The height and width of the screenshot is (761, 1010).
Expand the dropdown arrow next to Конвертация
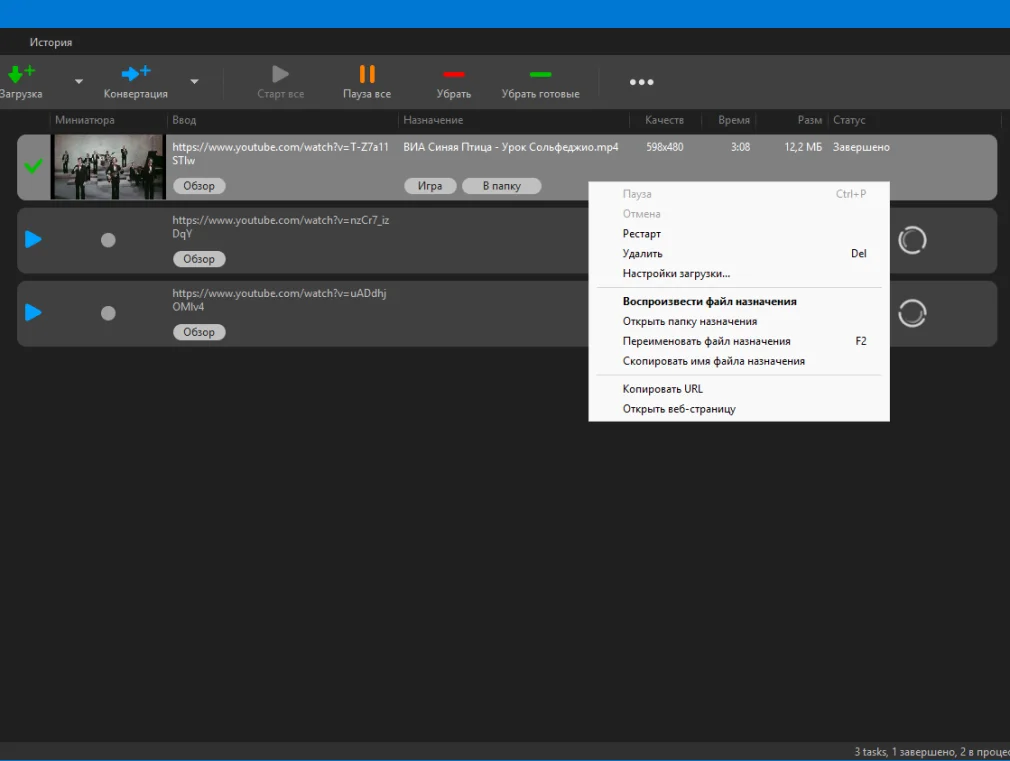point(194,82)
